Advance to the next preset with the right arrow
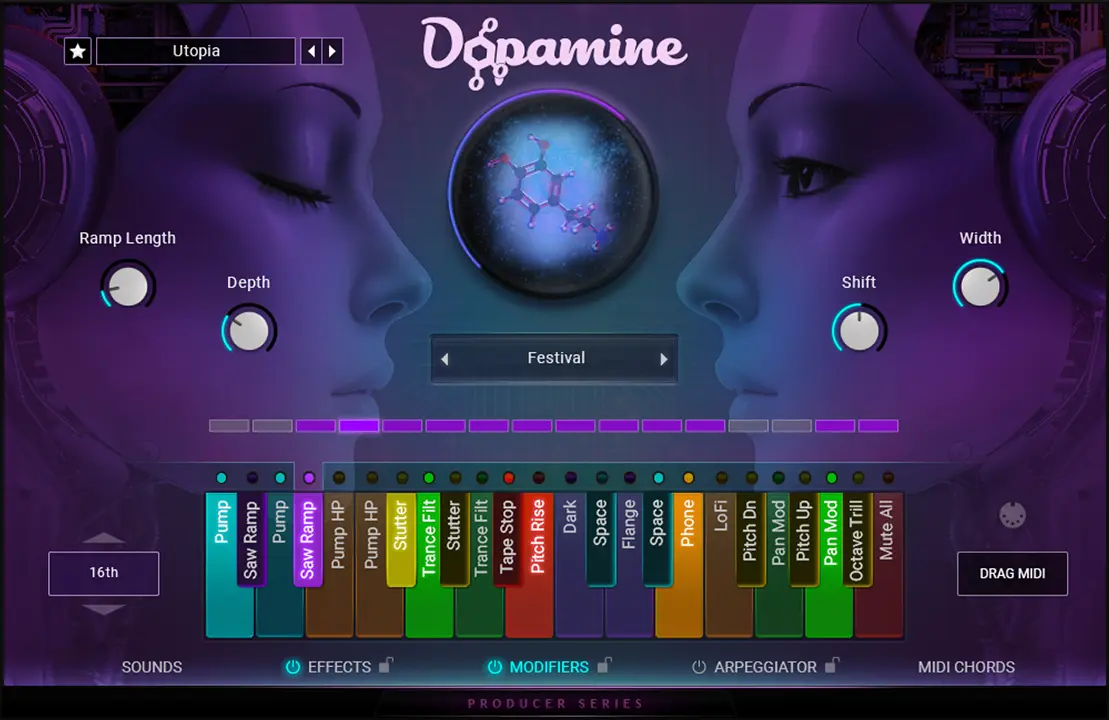1109x720 pixels. (331, 51)
